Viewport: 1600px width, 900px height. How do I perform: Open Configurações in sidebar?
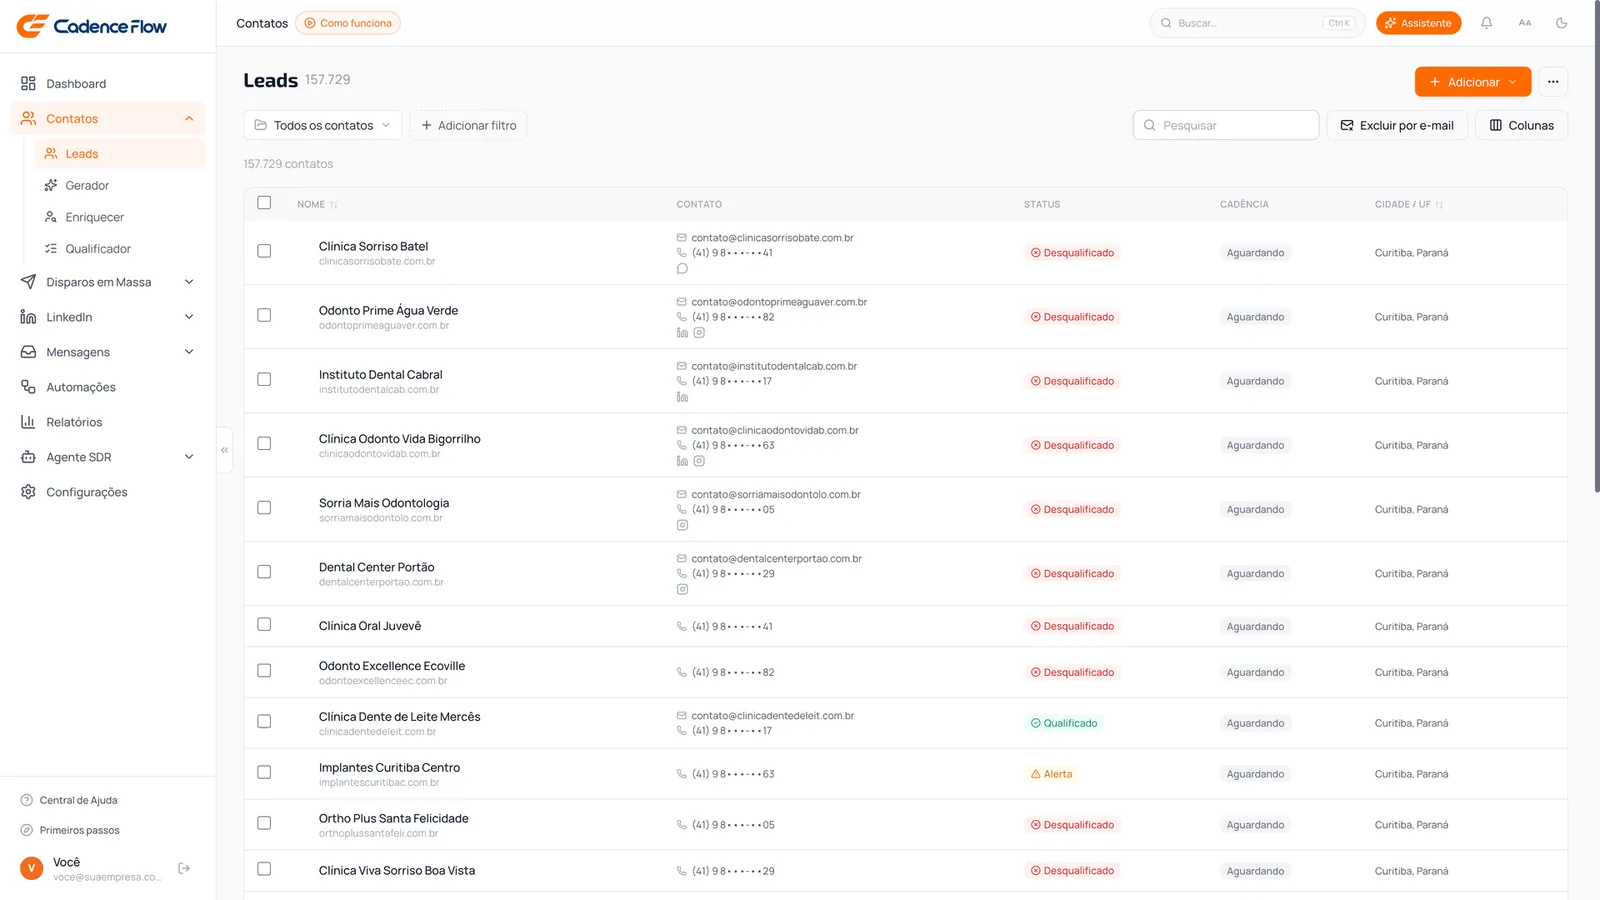tap(108, 492)
